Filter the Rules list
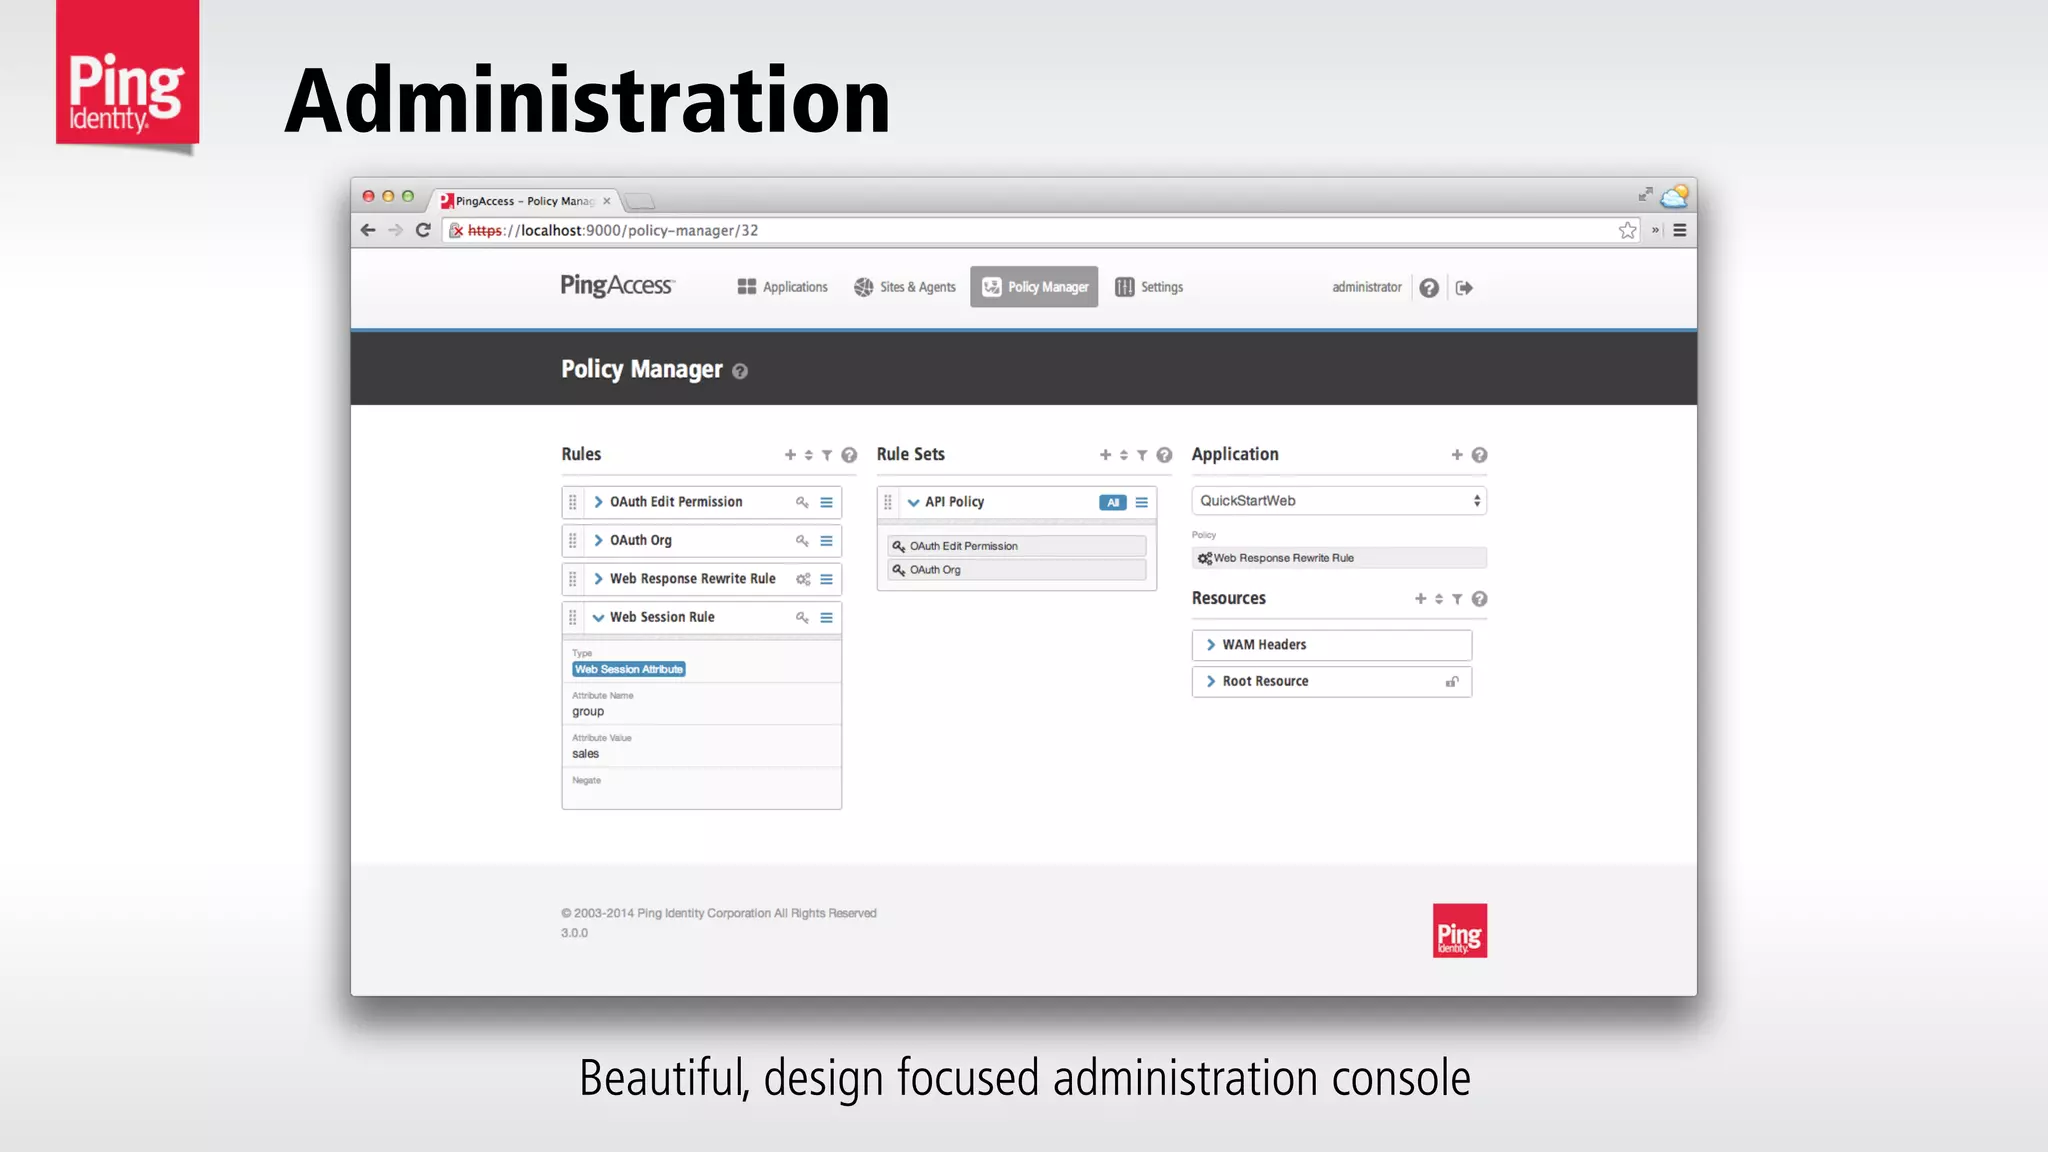Viewport: 2048px width, 1152px height. click(x=827, y=455)
